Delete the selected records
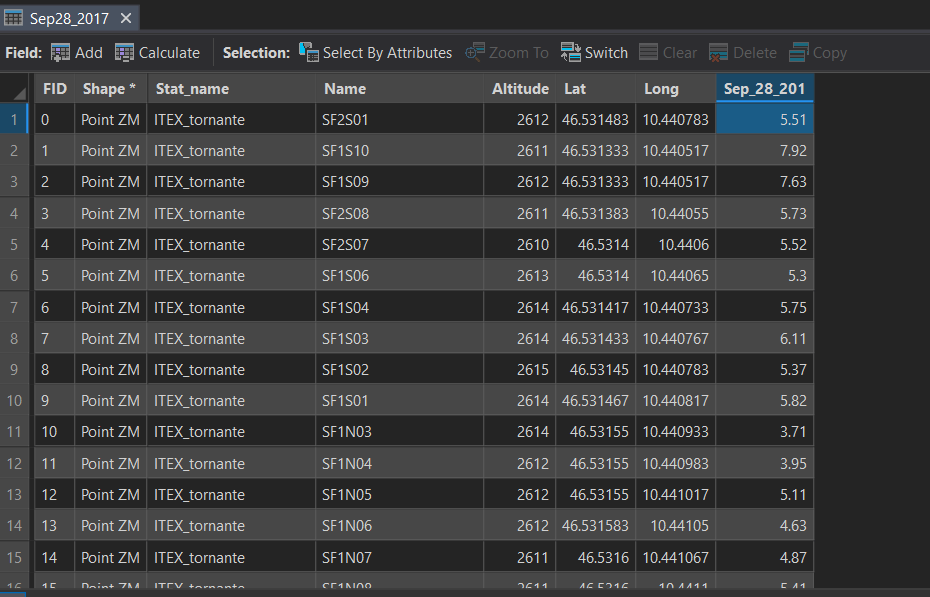930x597 pixels. click(x=742, y=52)
